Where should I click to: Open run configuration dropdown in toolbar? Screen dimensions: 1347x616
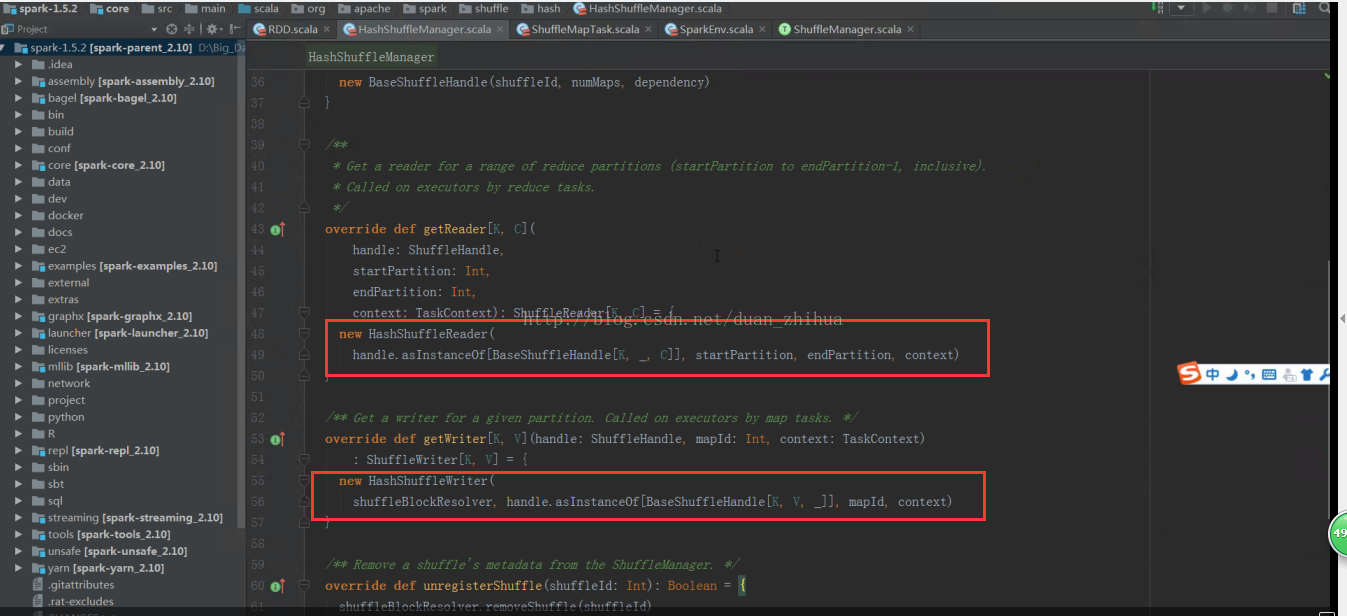(1183, 8)
